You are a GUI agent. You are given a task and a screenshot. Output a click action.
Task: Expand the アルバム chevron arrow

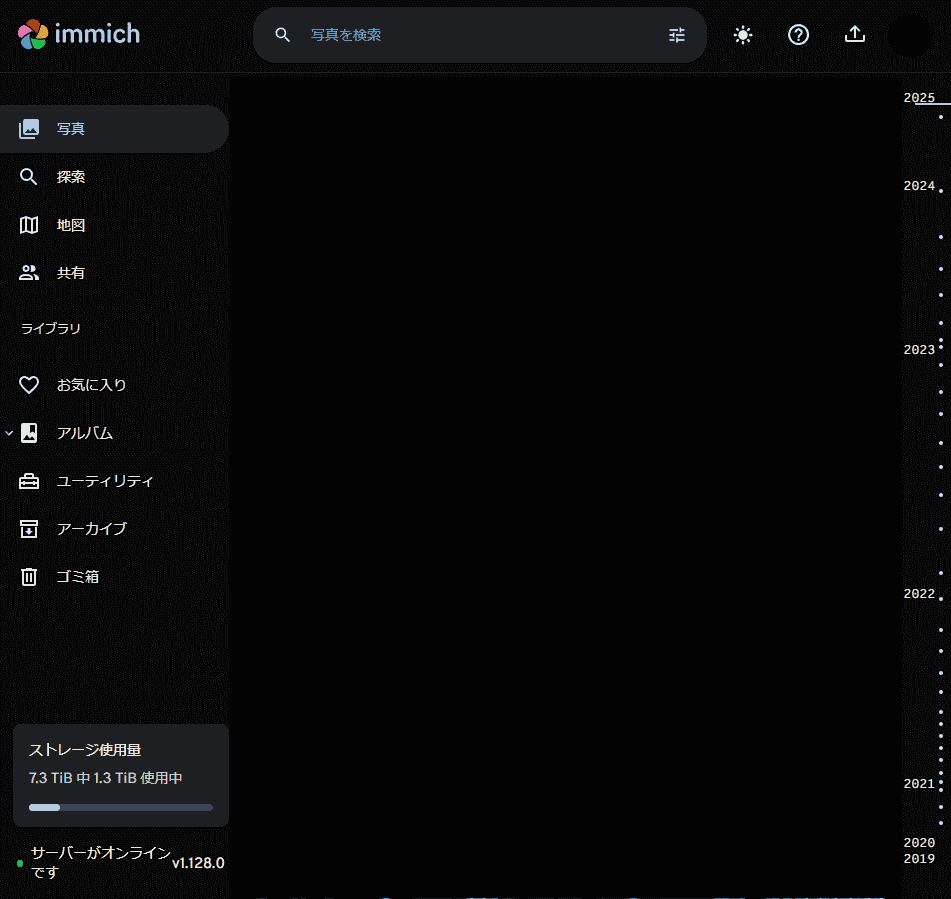point(9,433)
